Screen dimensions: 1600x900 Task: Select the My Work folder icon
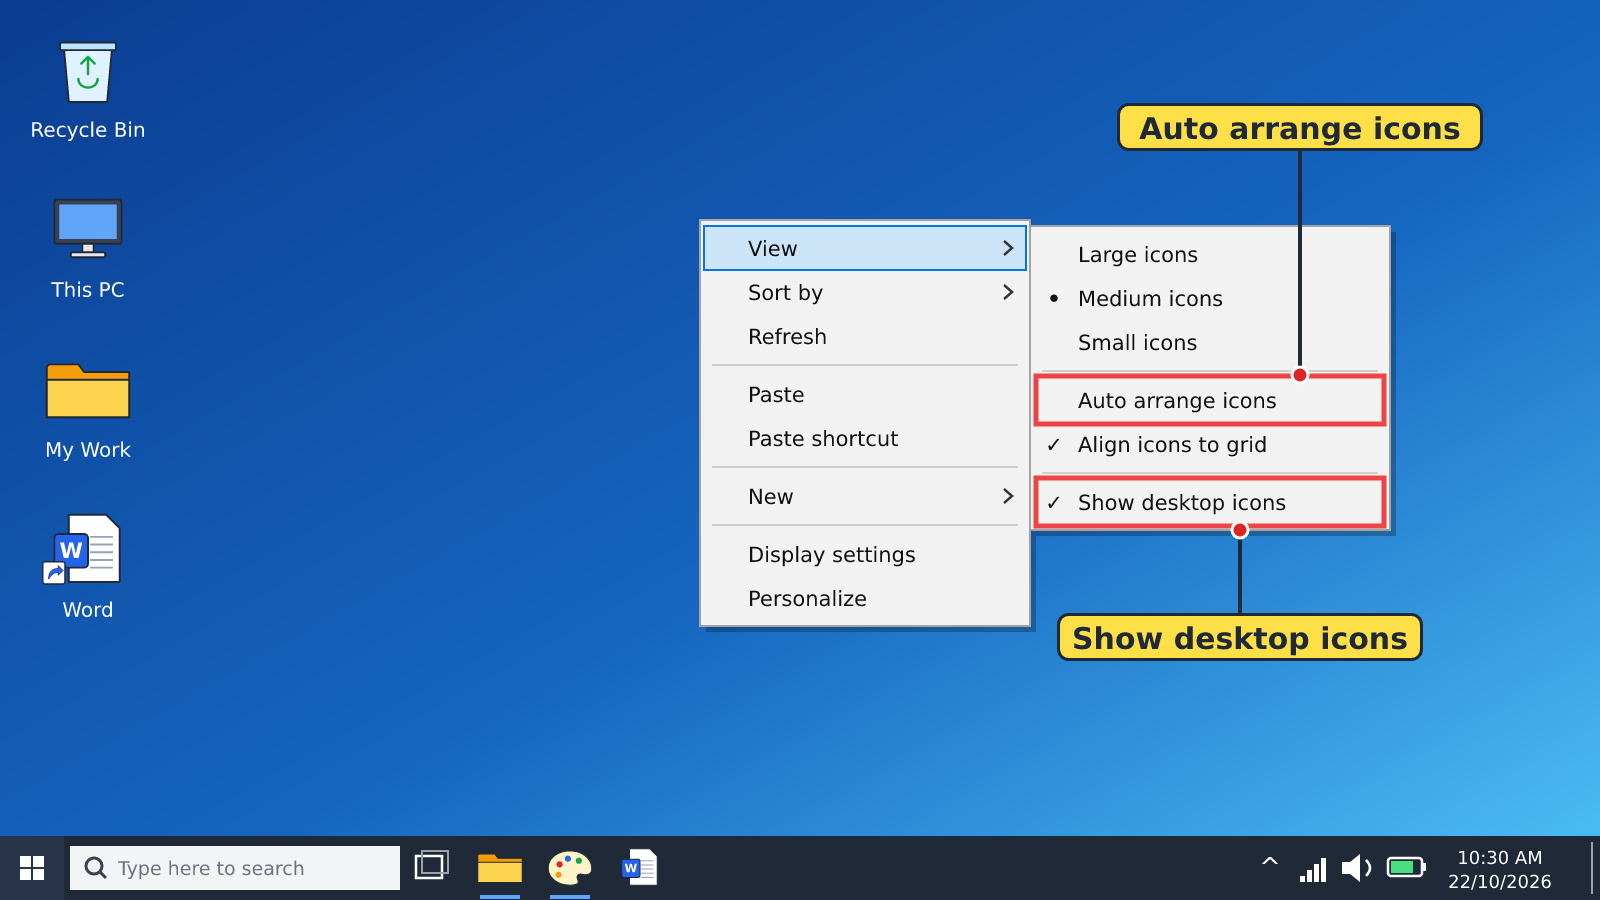click(x=88, y=410)
